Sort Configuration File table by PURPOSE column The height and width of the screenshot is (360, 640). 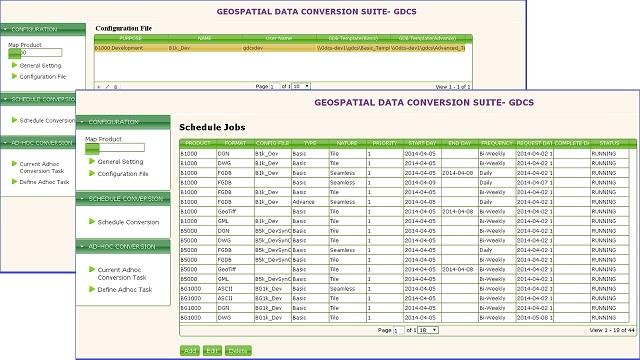click(x=131, y=38)
